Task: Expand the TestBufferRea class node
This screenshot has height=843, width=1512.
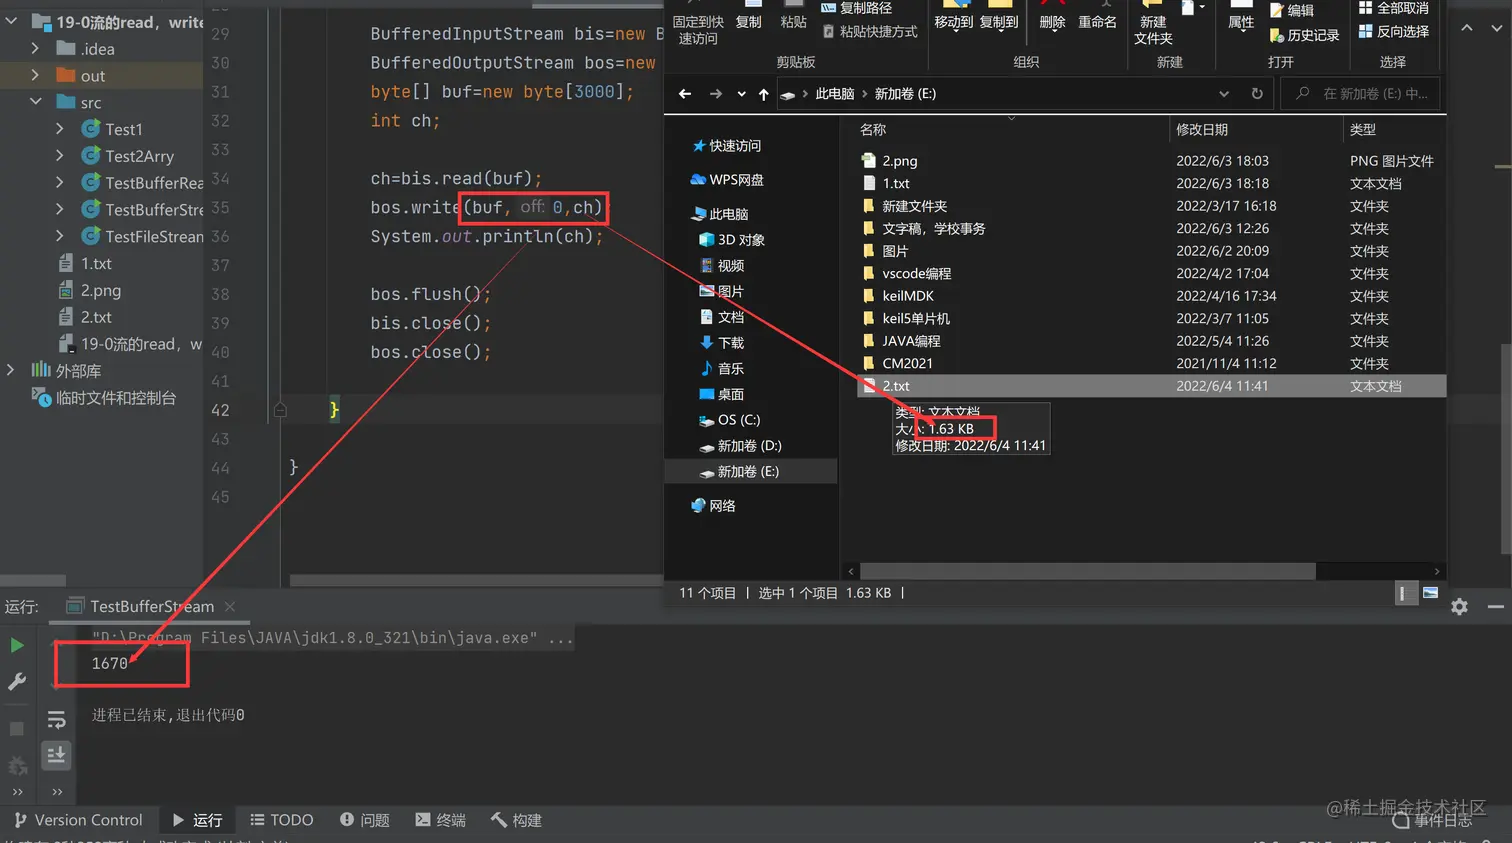Action: pyautogui.click(x=60, y=182)
